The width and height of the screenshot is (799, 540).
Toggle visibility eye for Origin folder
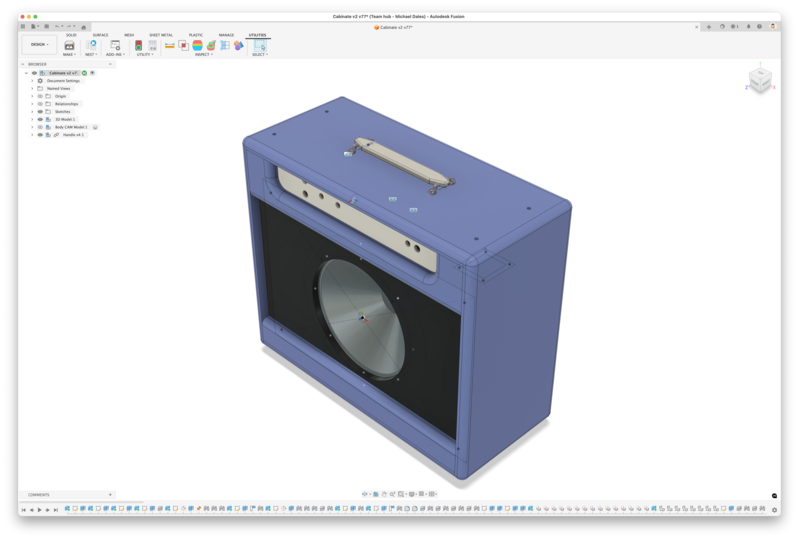tap(40, 96)
